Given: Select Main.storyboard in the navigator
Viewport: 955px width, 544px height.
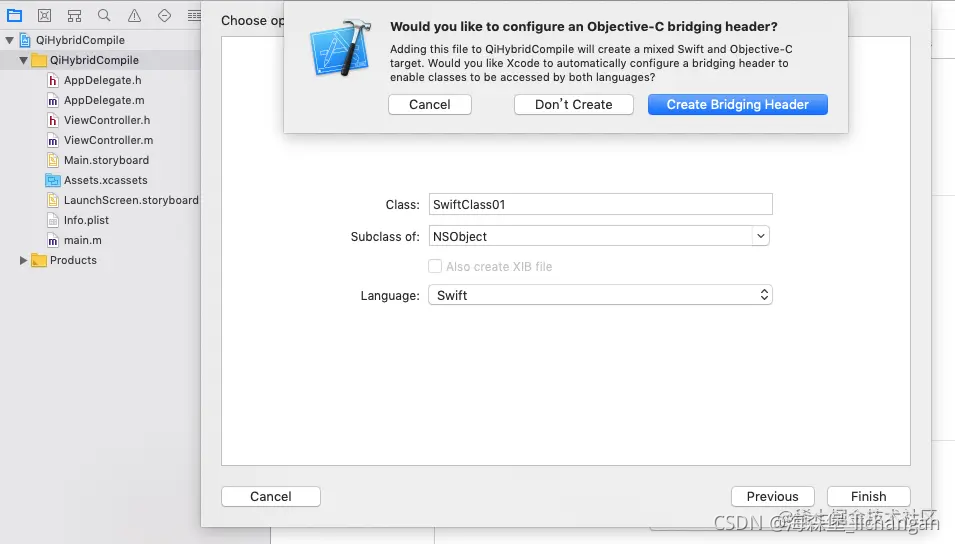Looking at the screenshot, I should [107, 160].
